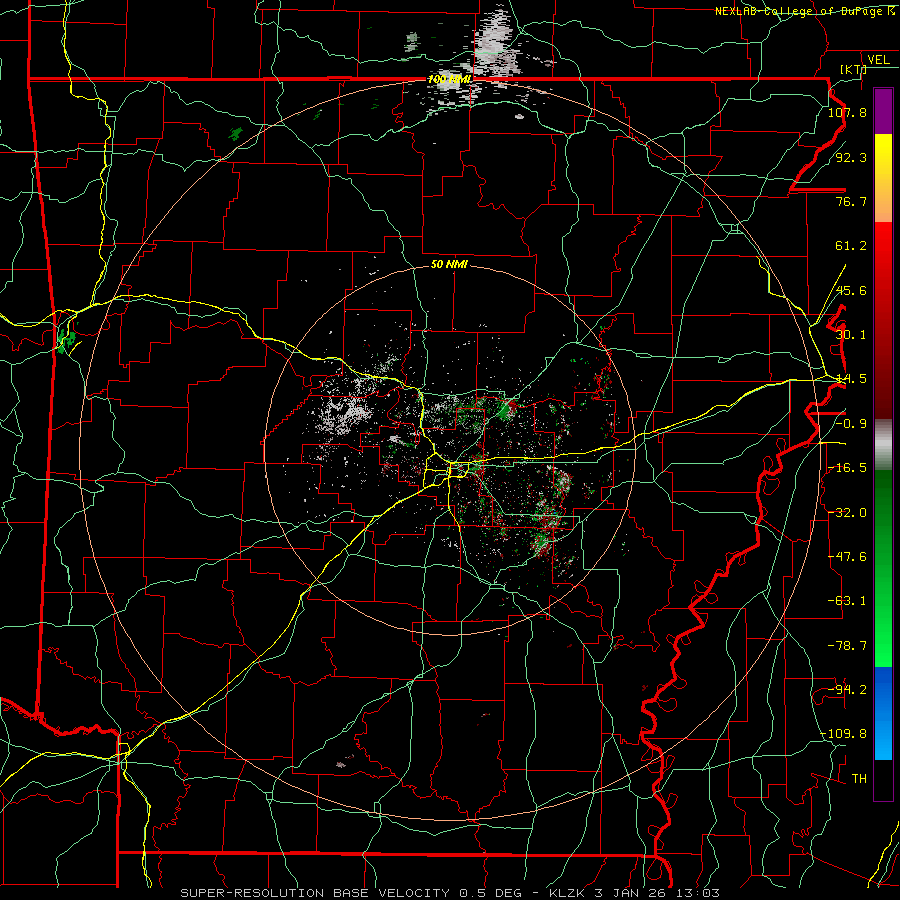Click the SUPER-RESOLUTION BASE VELOCITY caption text

point(315,893)
